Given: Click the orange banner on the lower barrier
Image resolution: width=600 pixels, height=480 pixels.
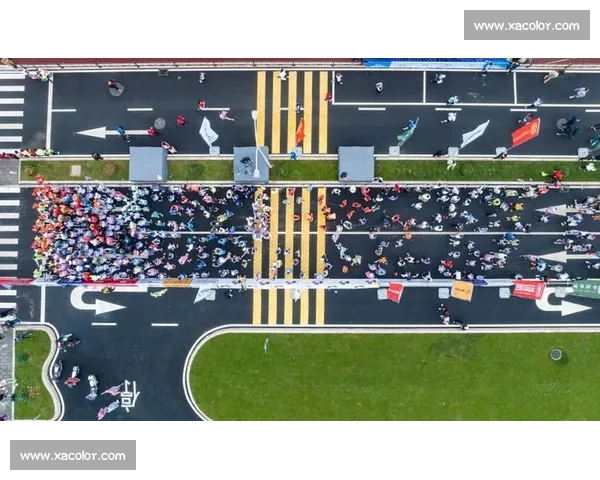Looking at the screenshot, I should 461,291.
